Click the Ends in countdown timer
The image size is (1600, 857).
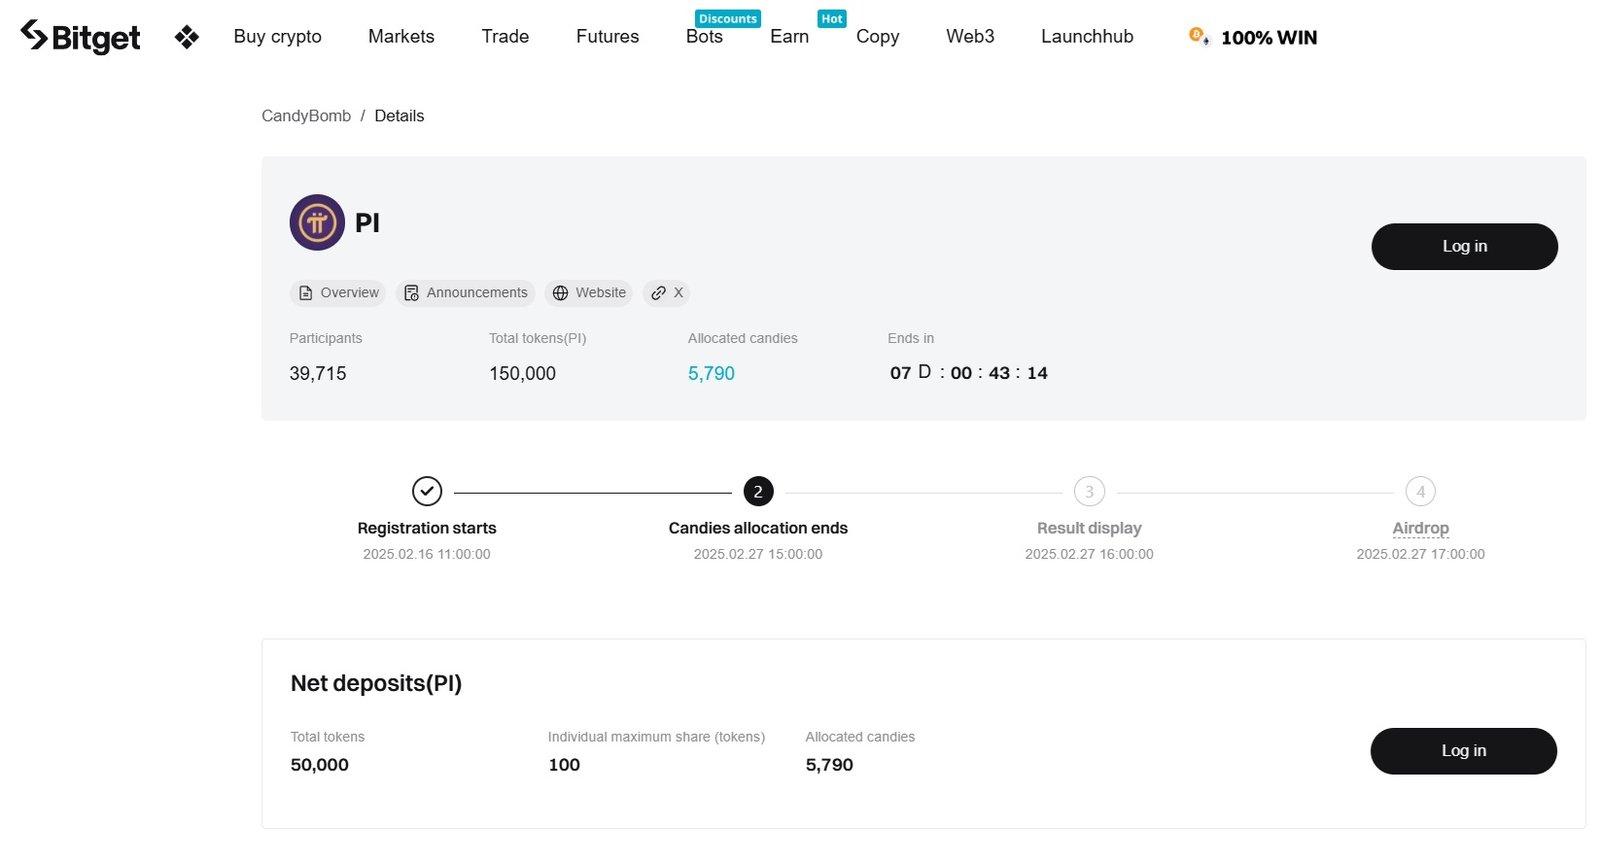[x=968, y=373]
